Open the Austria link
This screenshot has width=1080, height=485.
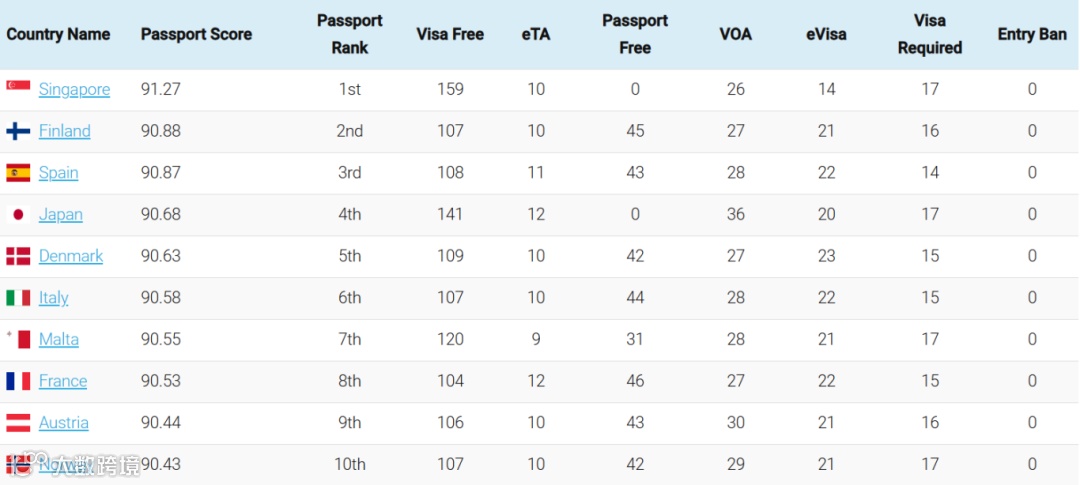(63, 422)
